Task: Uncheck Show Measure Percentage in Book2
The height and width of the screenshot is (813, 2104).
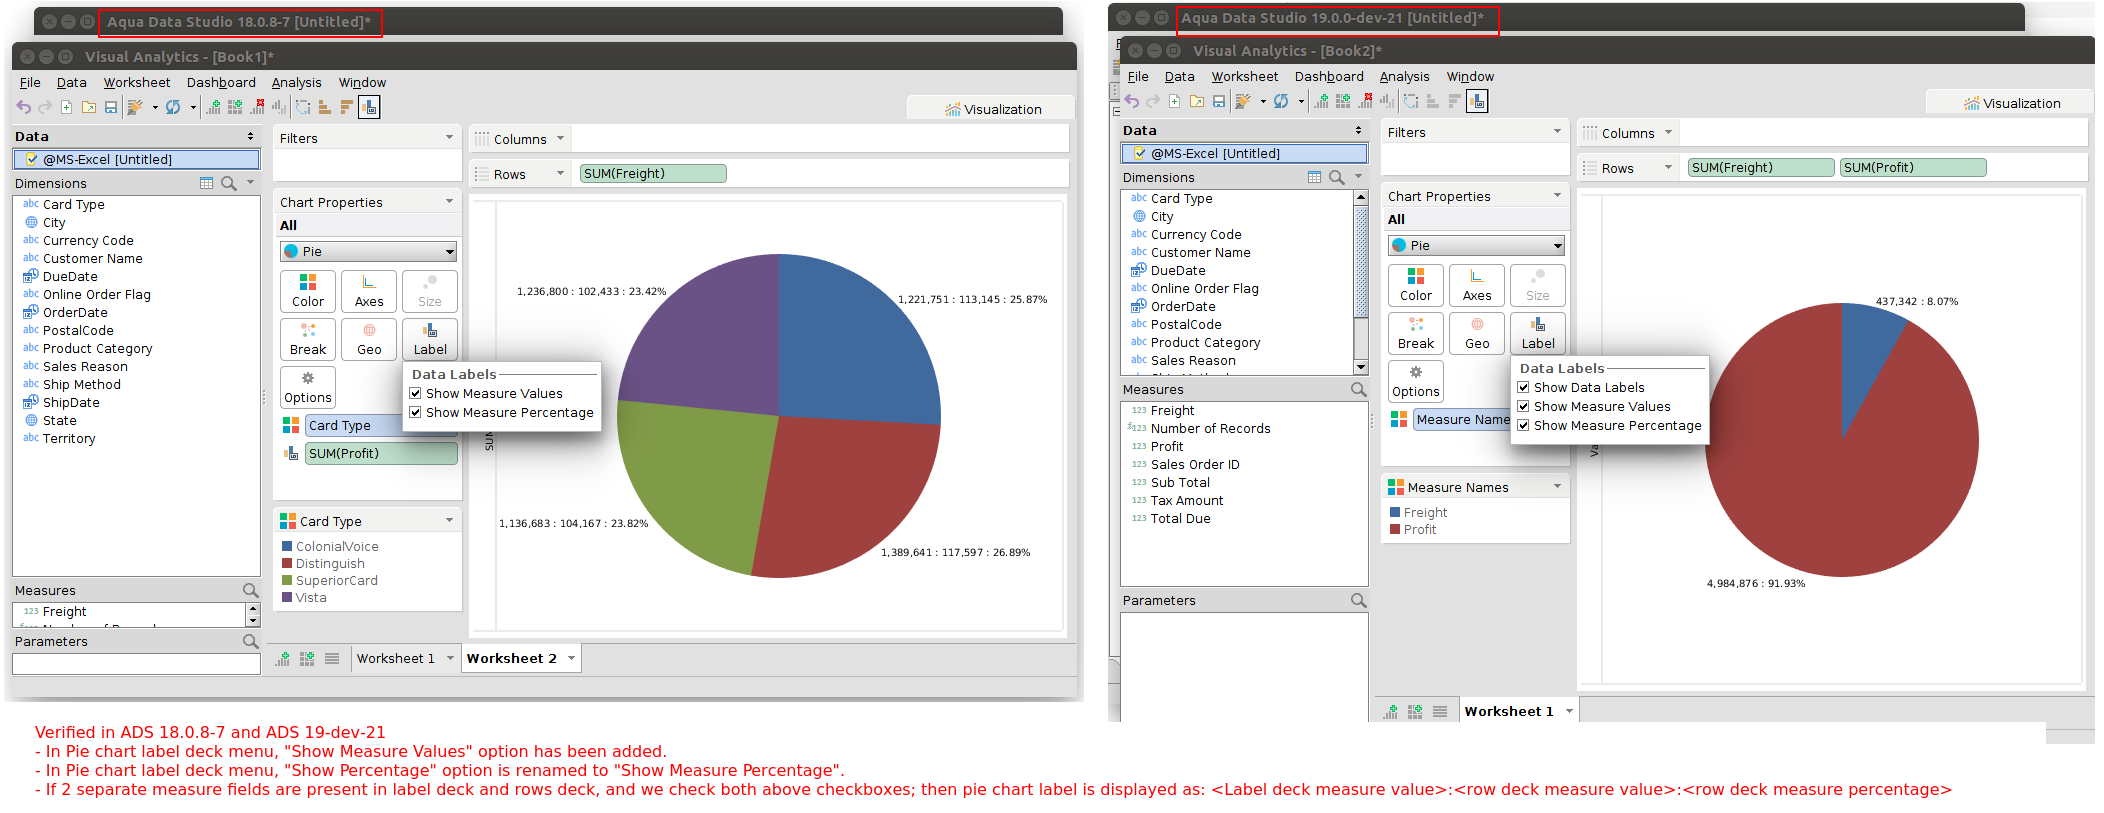Action: (x=1524, y=426)
